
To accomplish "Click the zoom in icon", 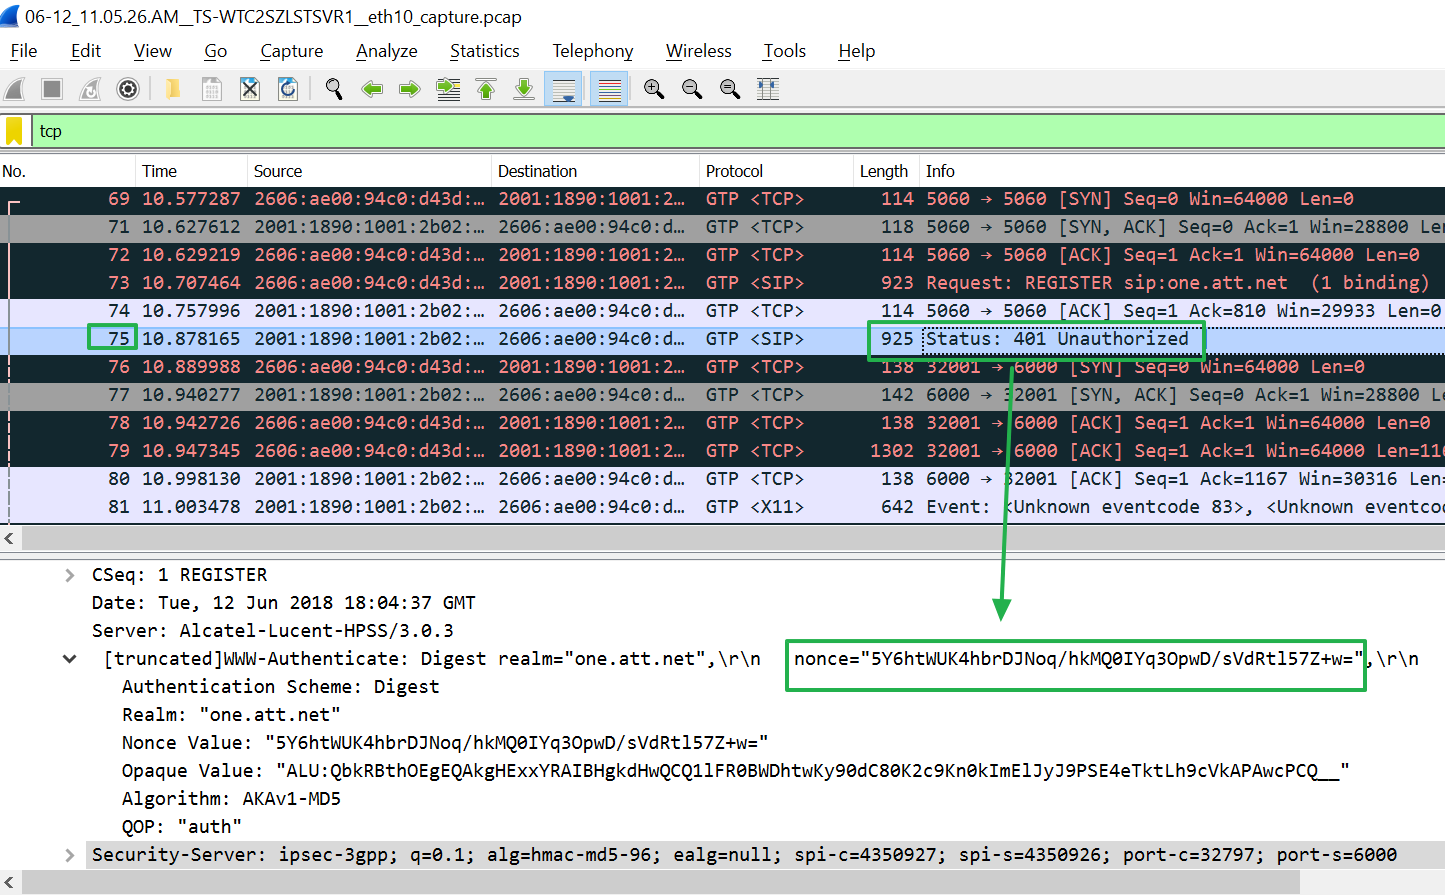I will 654,89.
